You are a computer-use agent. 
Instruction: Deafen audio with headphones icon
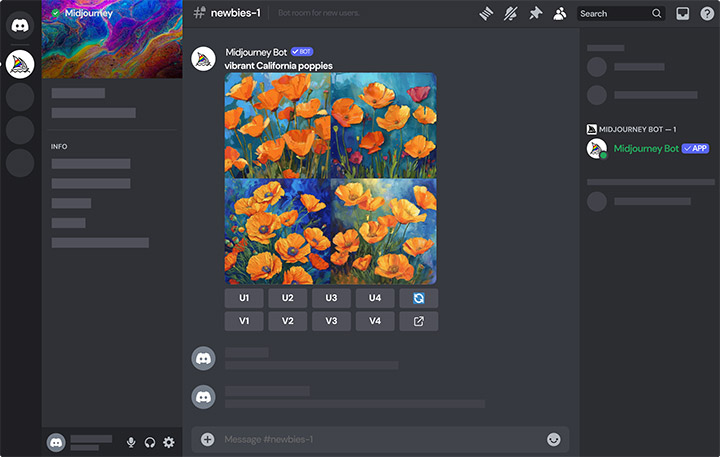tap(149, 442)
